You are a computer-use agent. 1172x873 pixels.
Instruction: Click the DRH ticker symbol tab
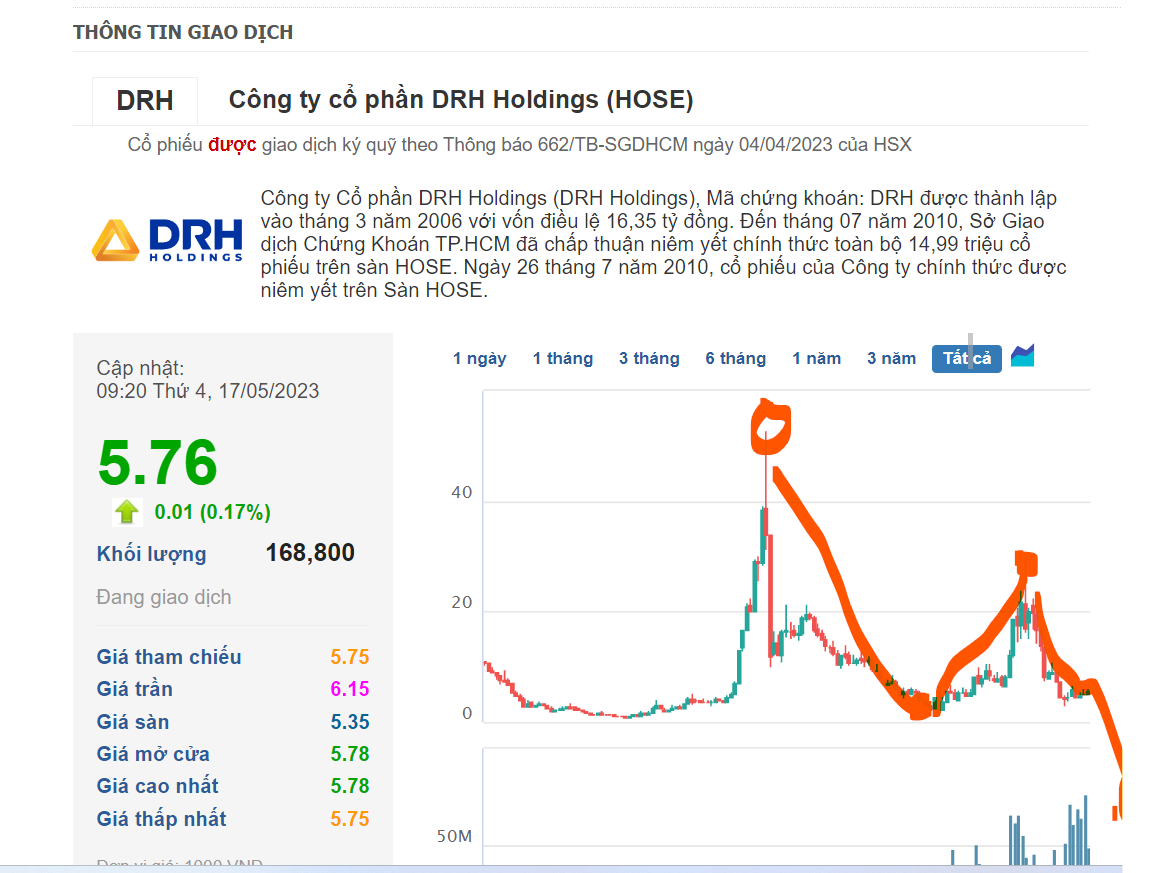(x=145, y=101)
